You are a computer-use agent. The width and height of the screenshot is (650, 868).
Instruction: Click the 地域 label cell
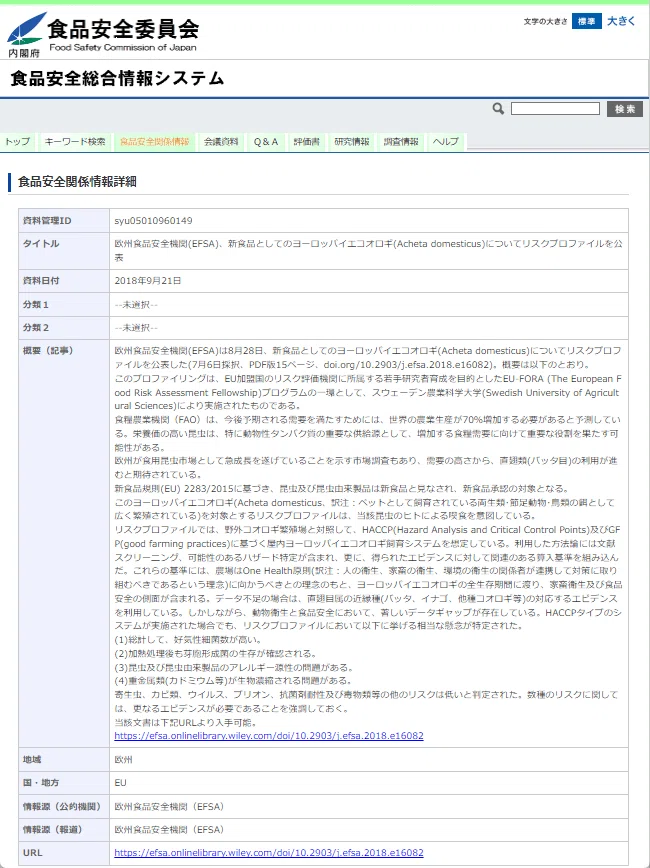(64, 760)
